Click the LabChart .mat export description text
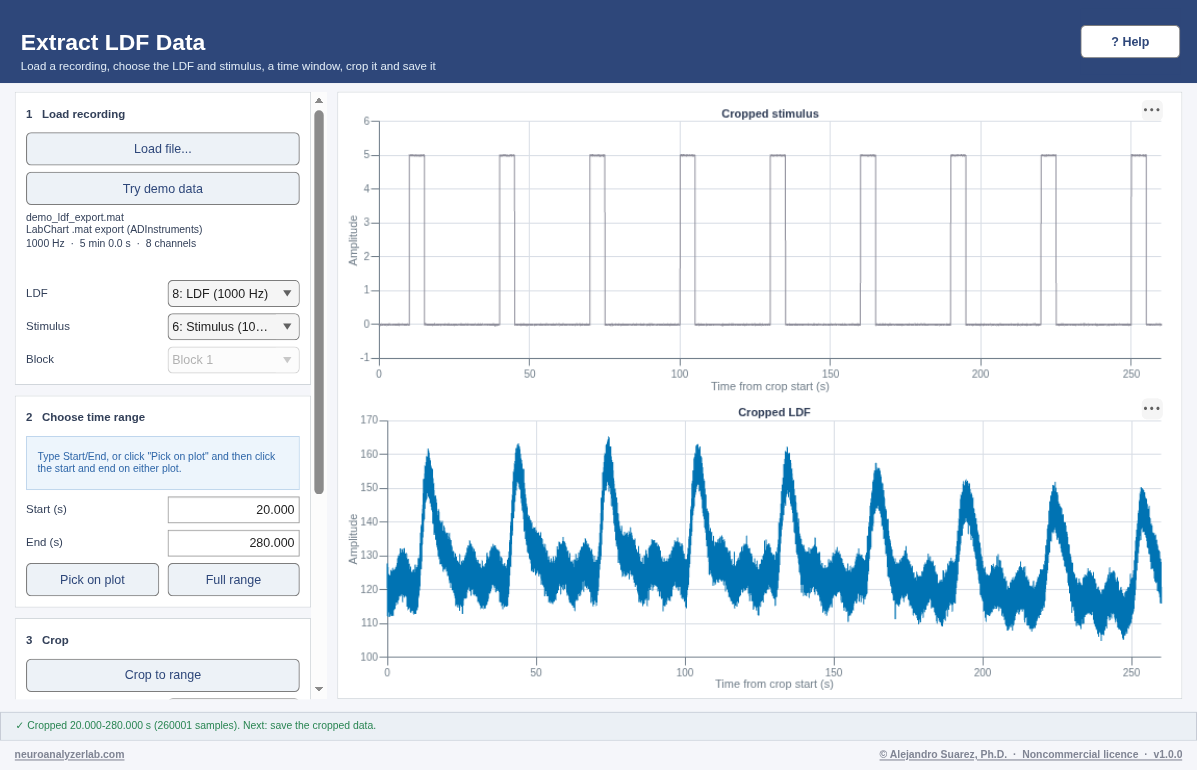1197x770 pixels. tap(114, 230)
